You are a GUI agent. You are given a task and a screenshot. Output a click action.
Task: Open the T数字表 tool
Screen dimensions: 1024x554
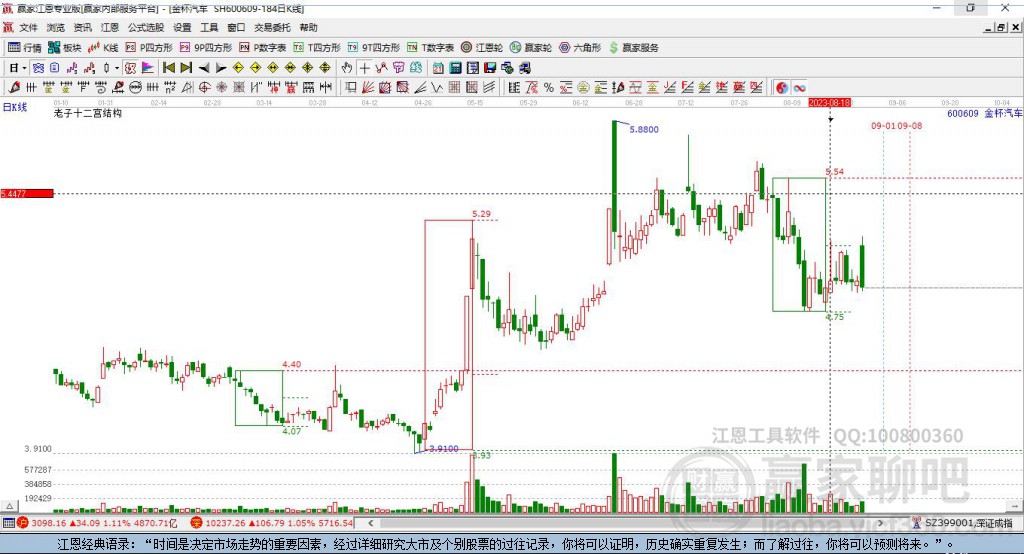pos(430,48)
